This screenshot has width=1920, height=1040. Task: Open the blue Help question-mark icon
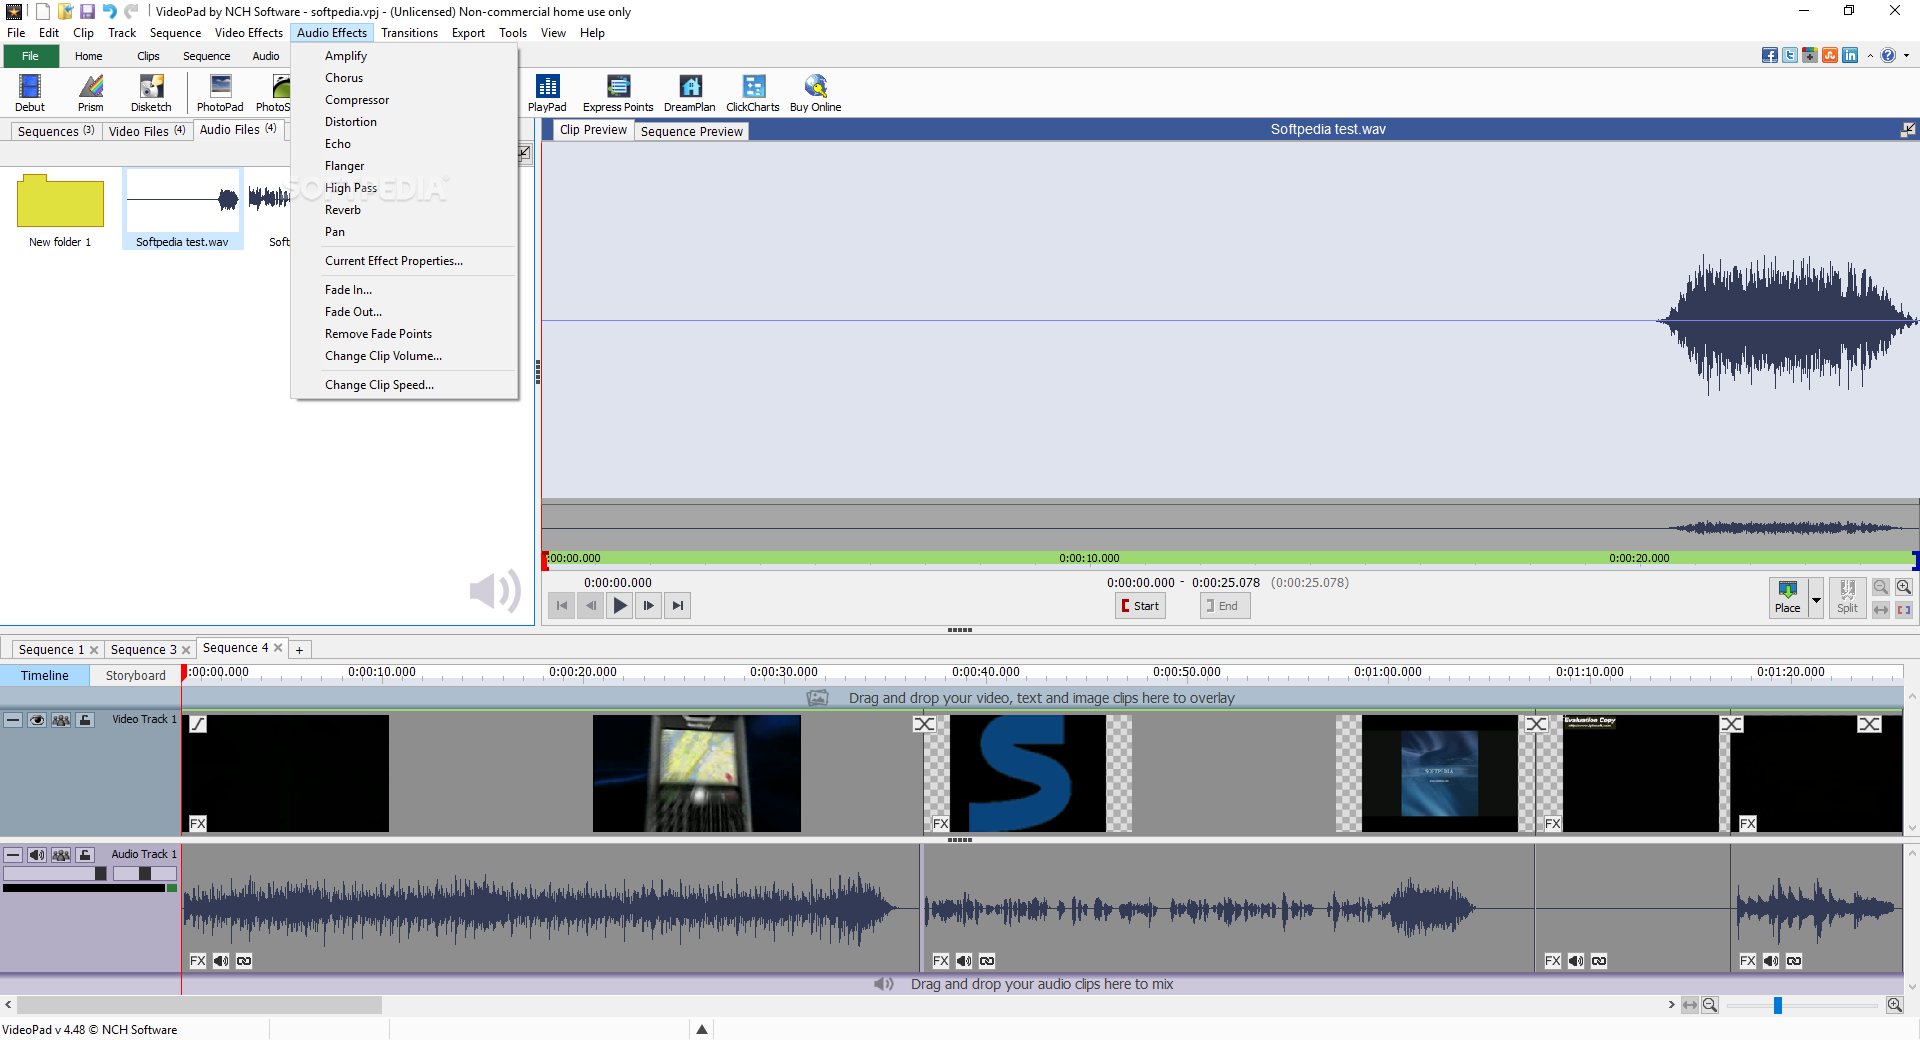click(1888, 56)
